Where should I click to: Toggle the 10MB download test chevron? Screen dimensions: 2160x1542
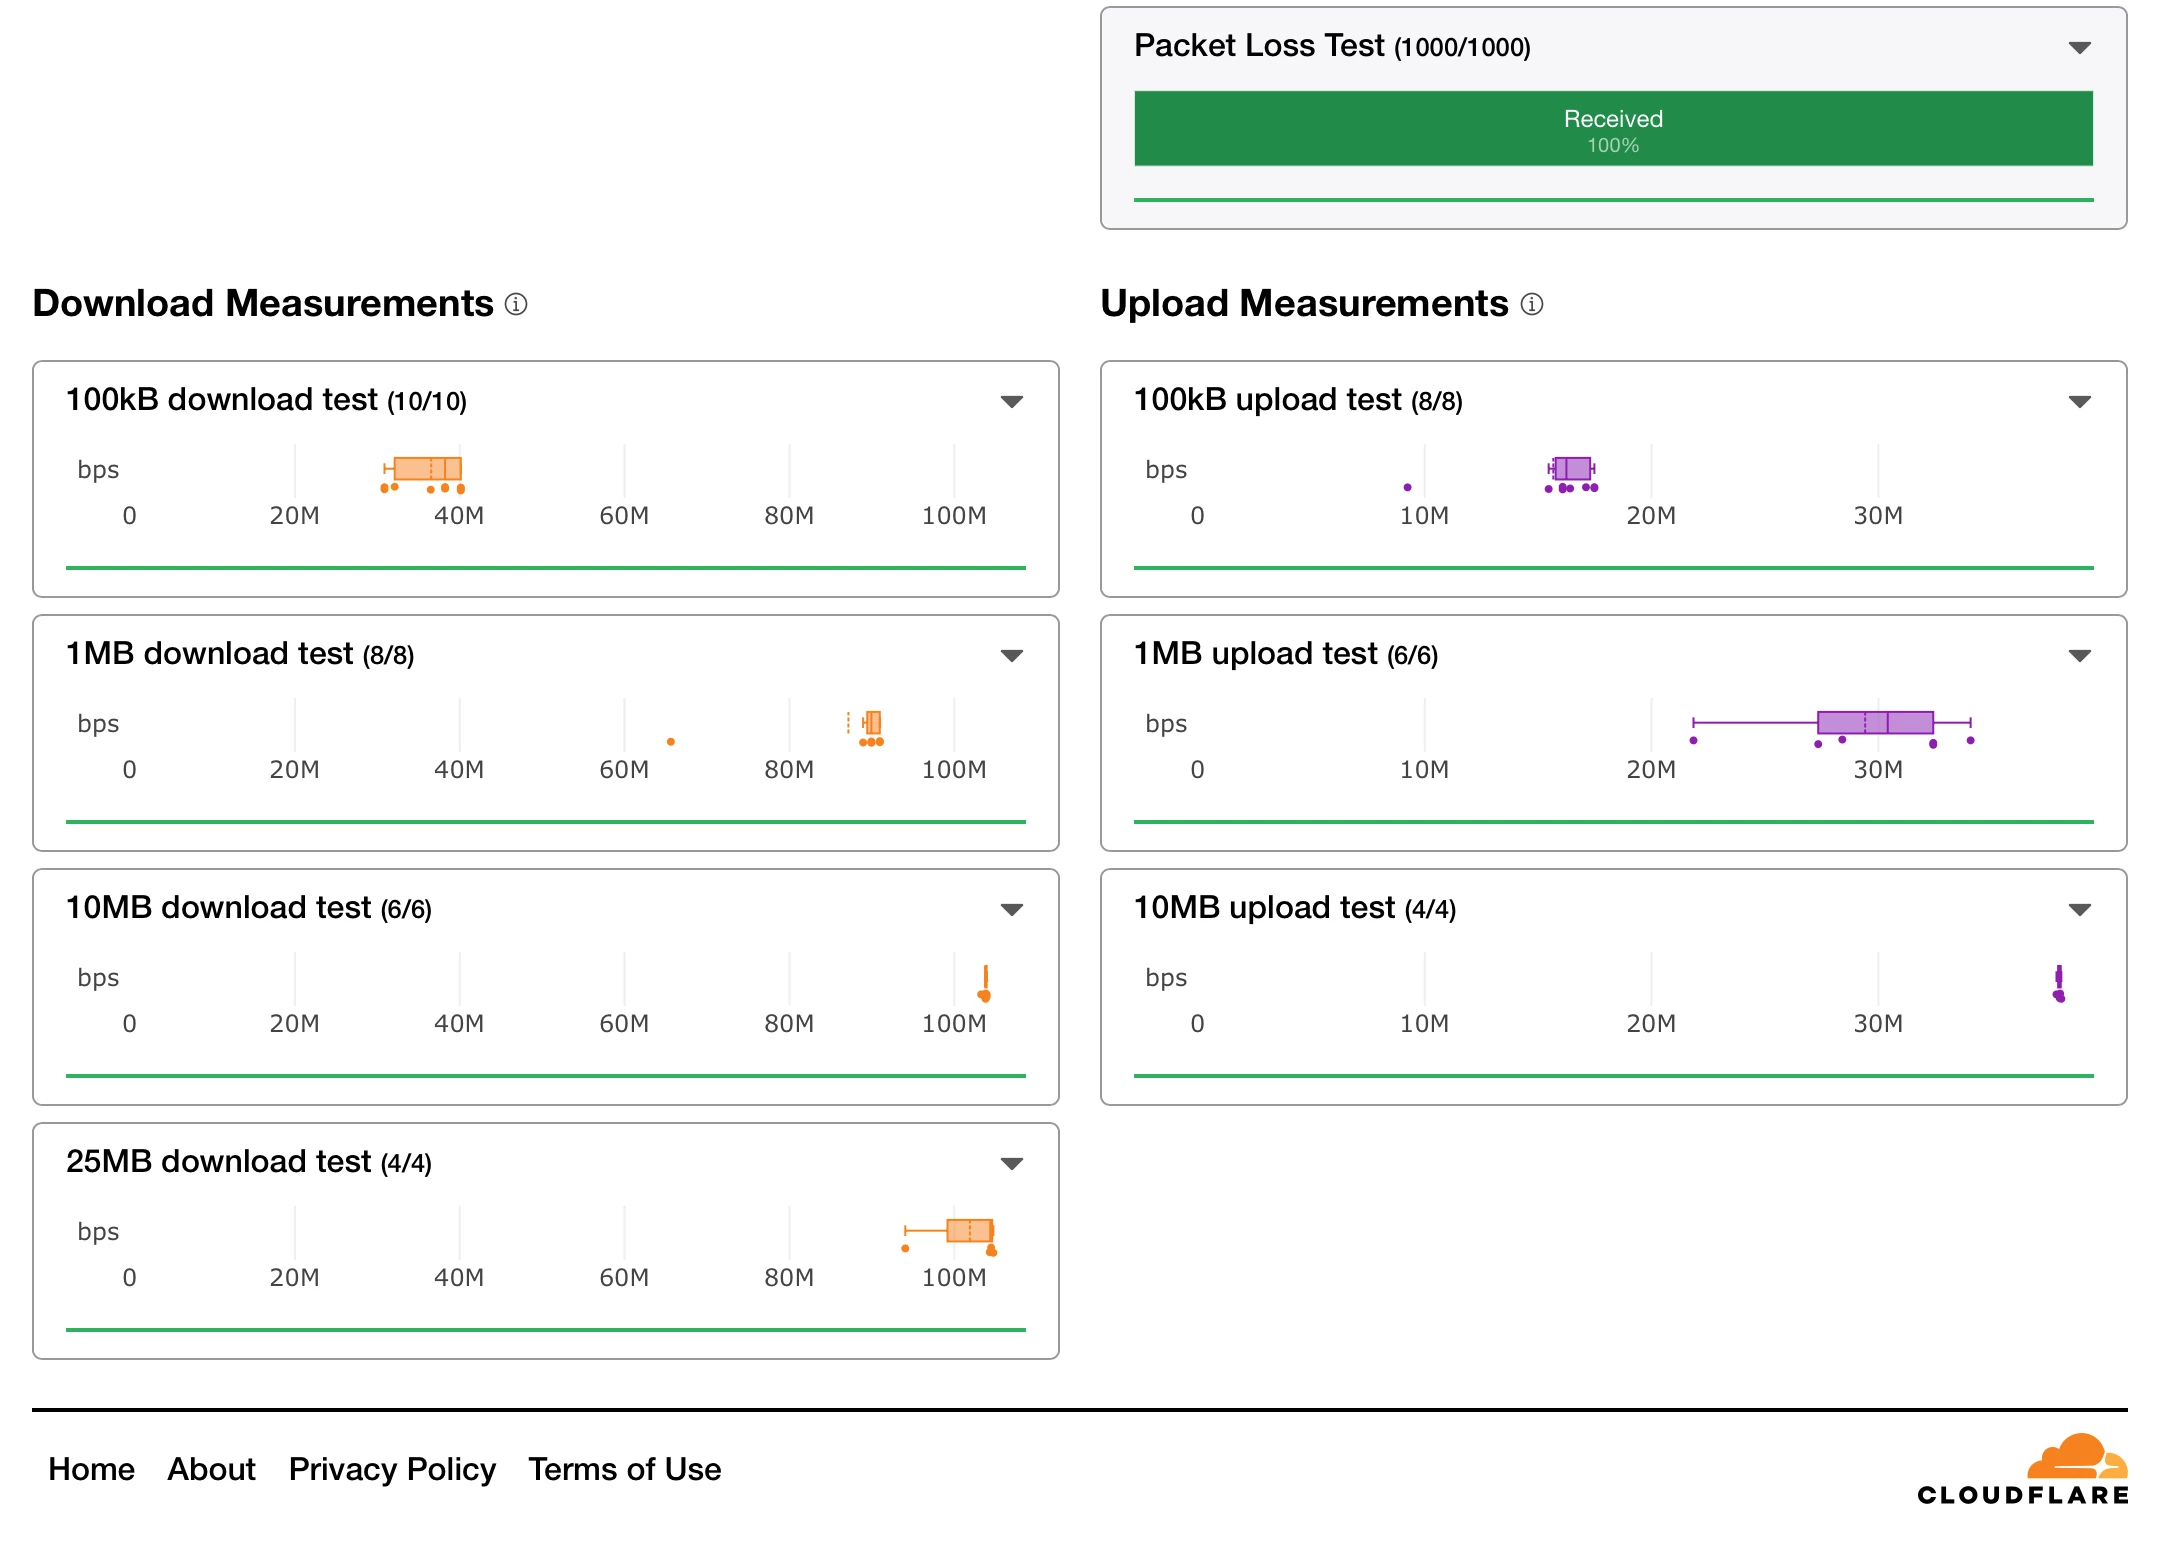(1011, 910)
